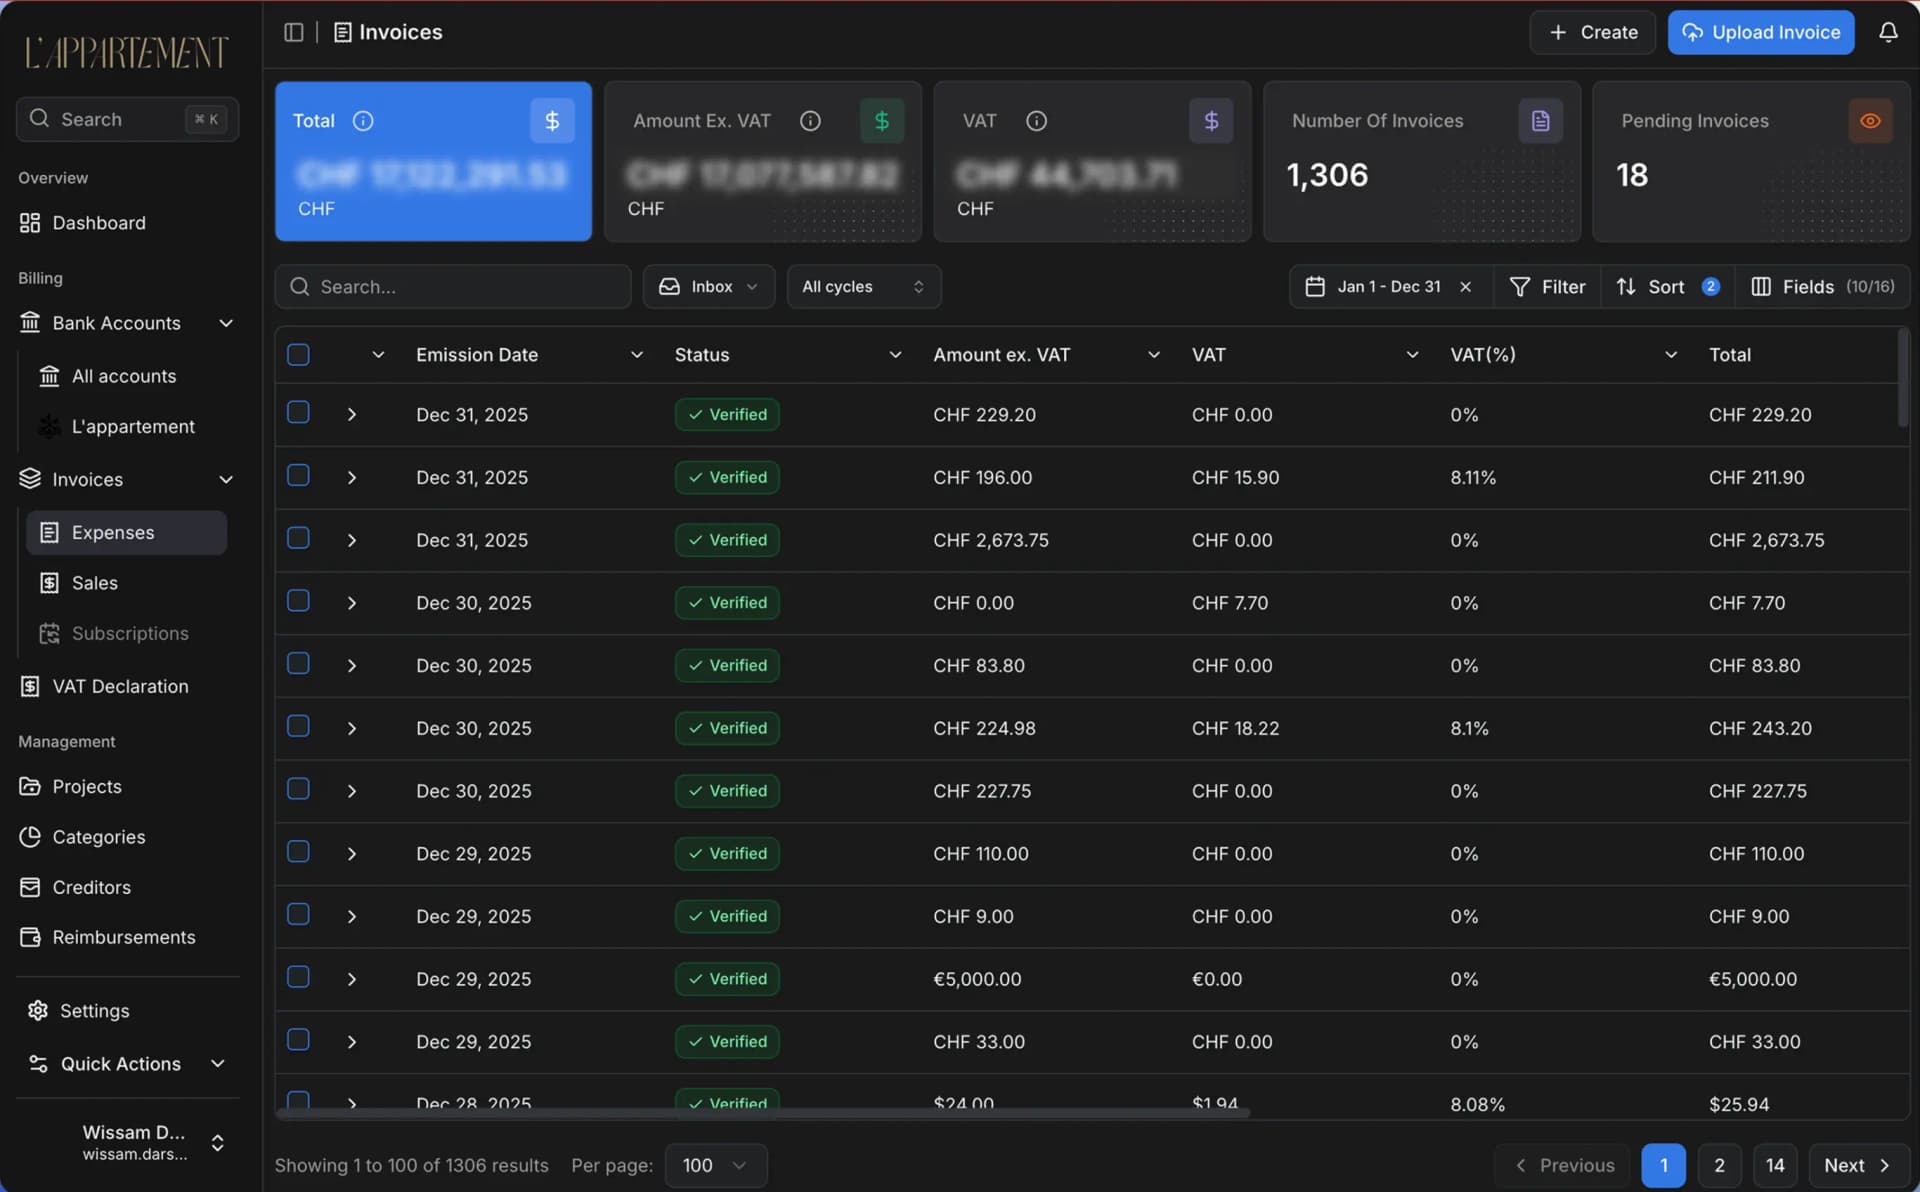Open Sales in the sidebar
The image size is (1920, 1192).
pos(95,583)
